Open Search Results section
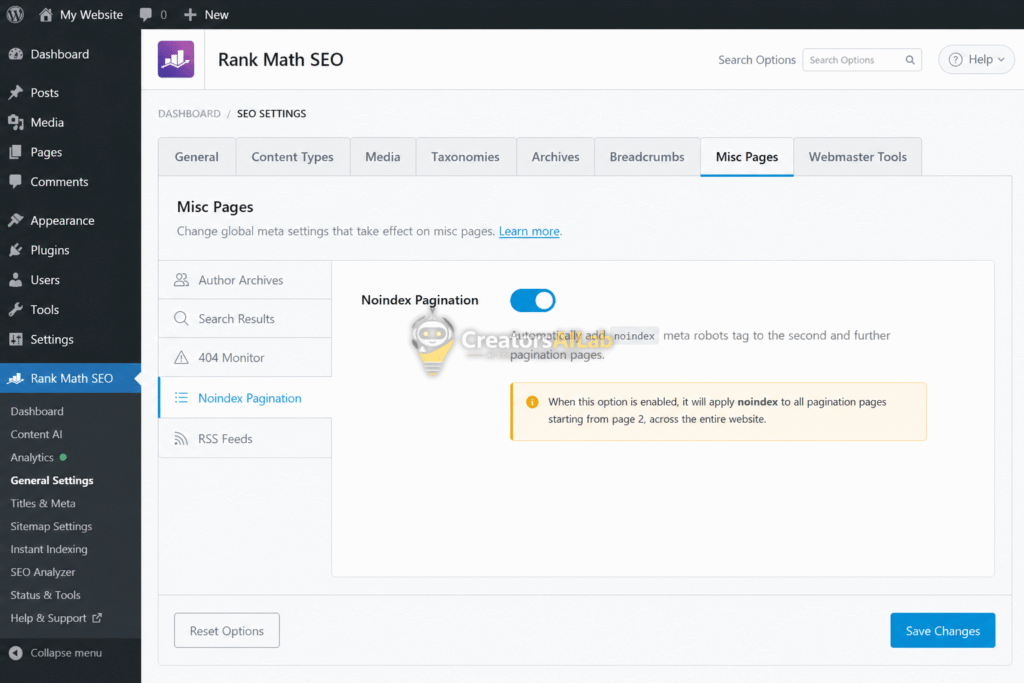The width and height of the screenshot is (1024, 683). (246, 319)
